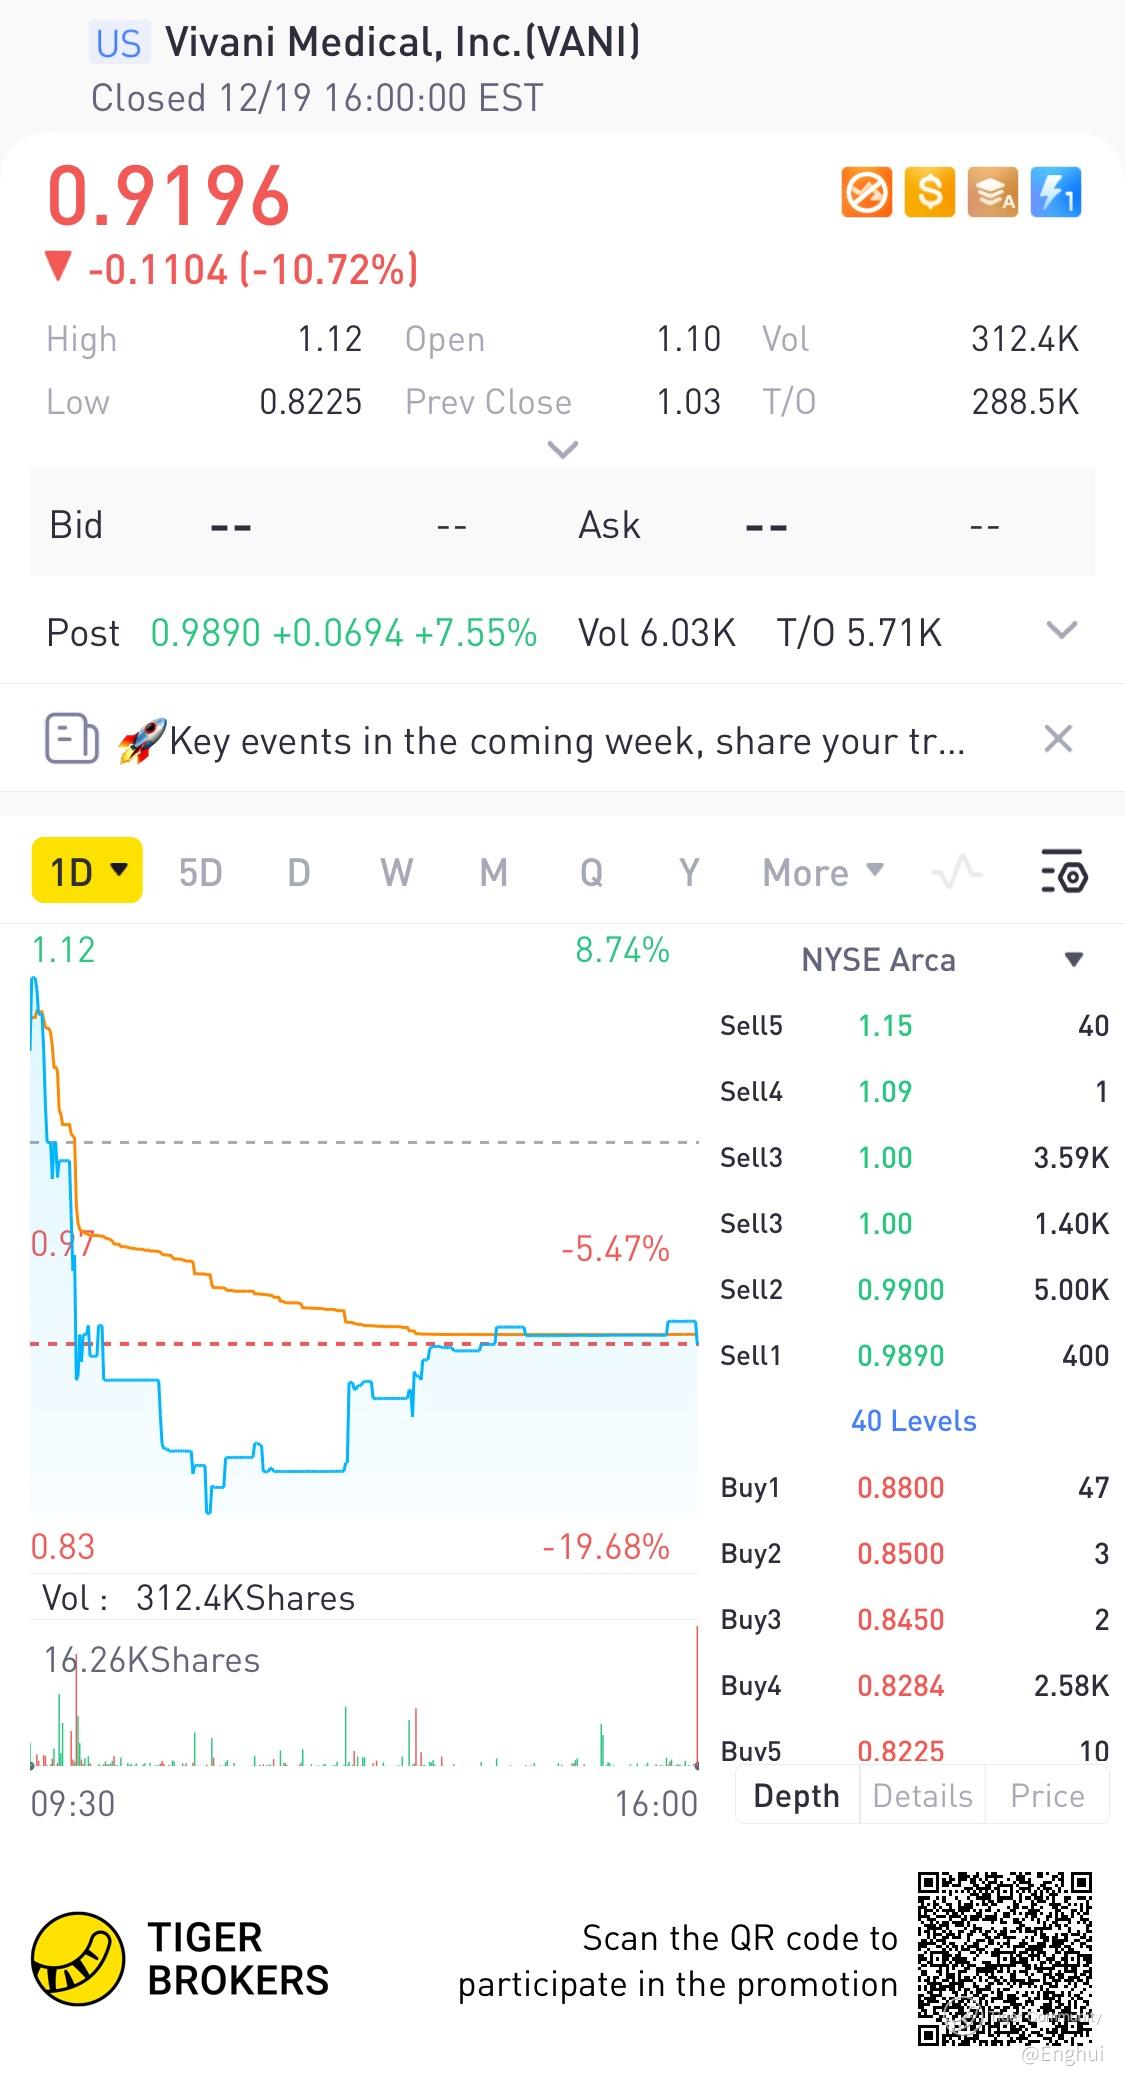Tap the yellow dollar sign badge
The height and width of the screenshot is (2079, 1125).
pos(929,192)
